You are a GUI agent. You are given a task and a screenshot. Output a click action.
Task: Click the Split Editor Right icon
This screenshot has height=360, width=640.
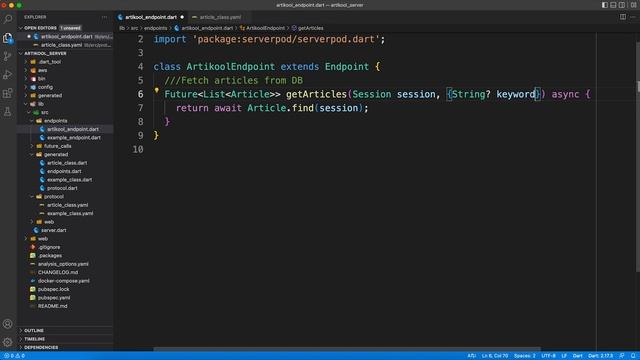coord(623,17)
